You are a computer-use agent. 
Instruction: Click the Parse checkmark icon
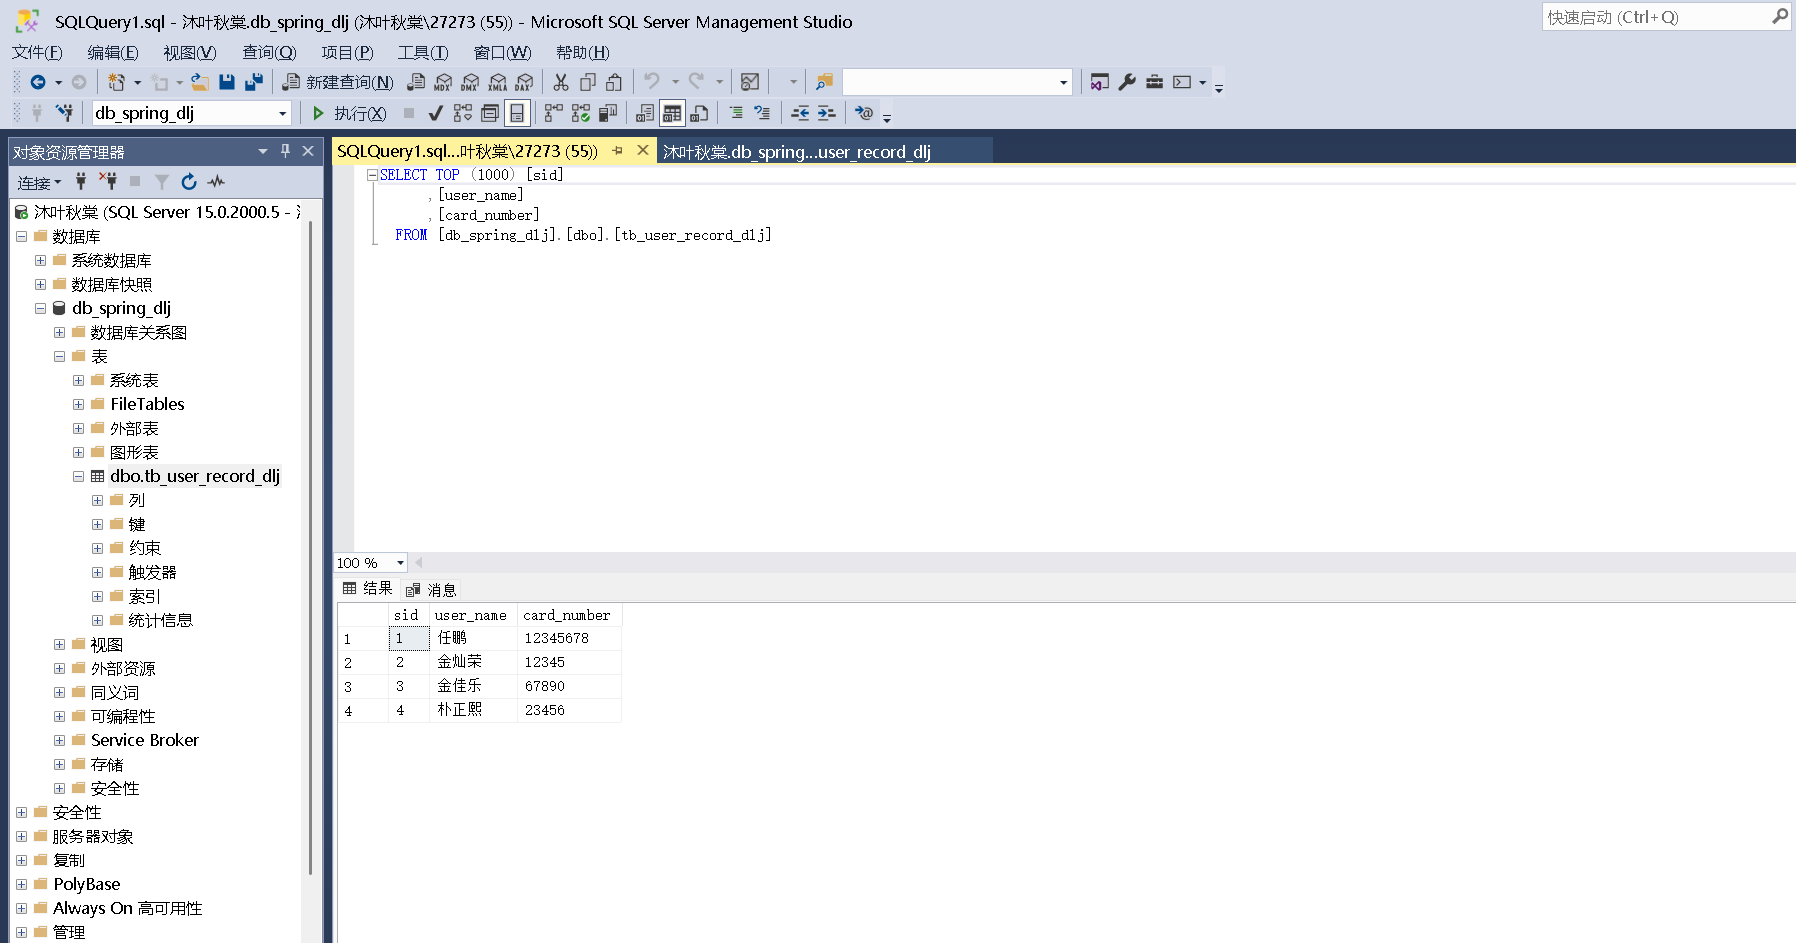[x=435, y=113]
